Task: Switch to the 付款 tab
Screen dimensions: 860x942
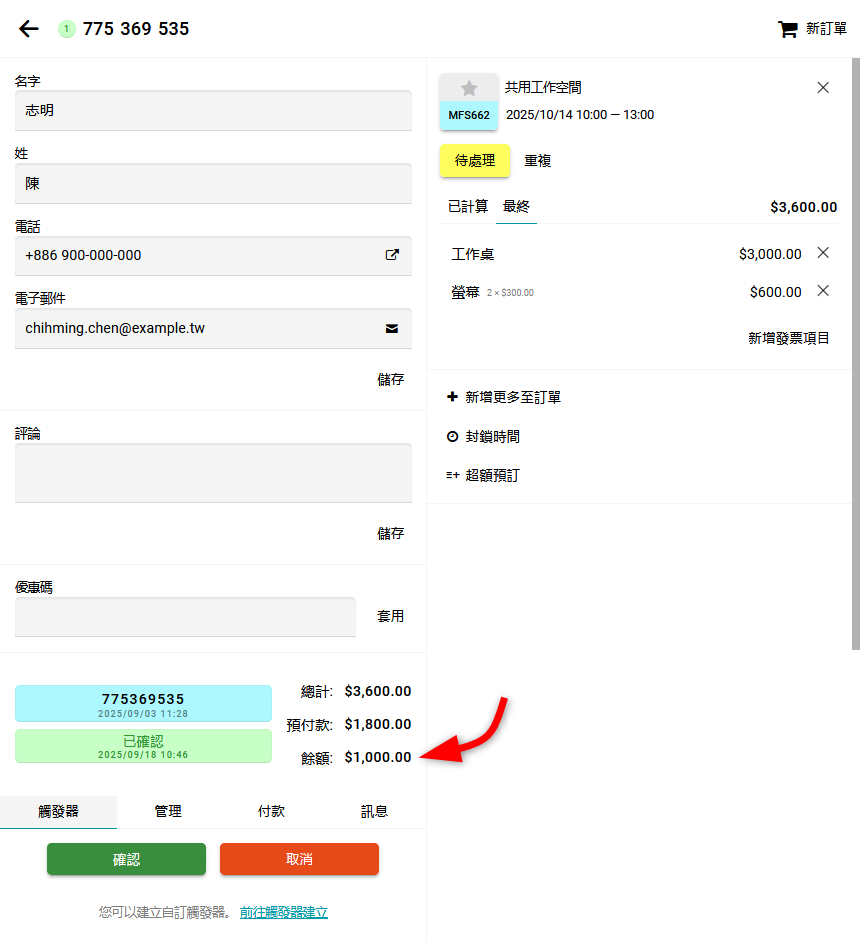Action: (x=271, y=811)
